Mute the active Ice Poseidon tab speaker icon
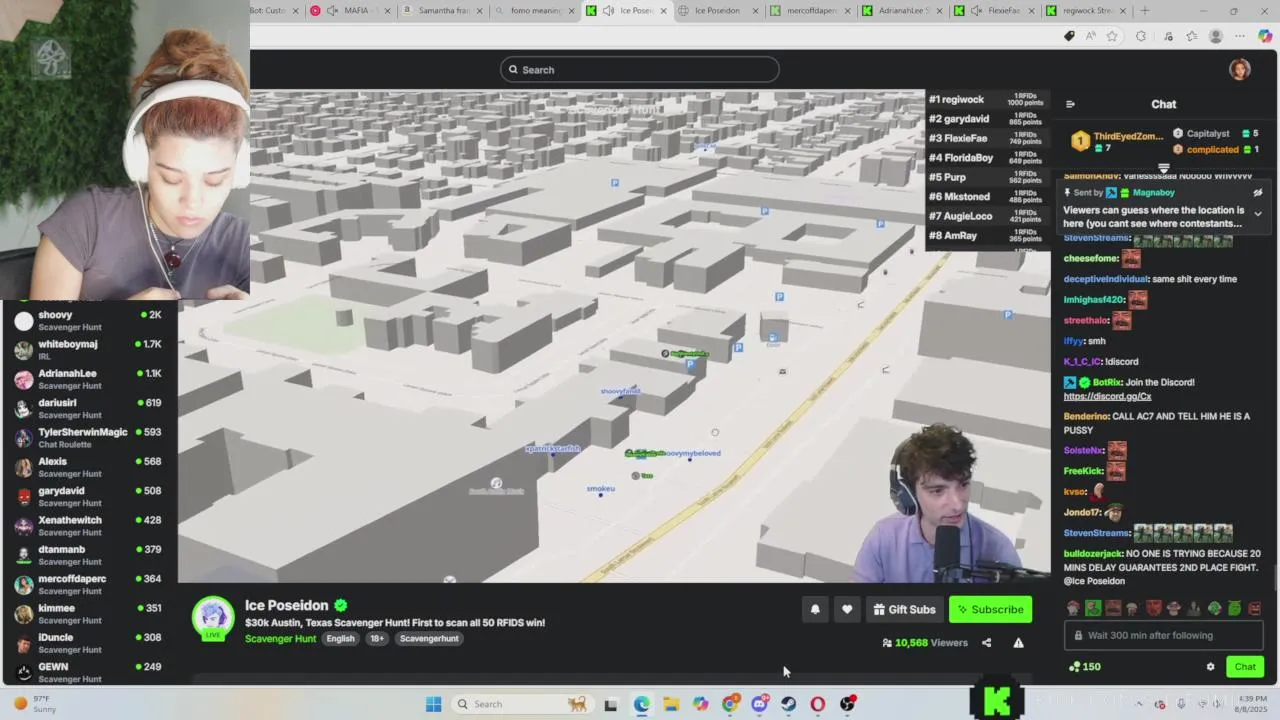The width and height of the screenshot is (1280, 720). [608, 11]
